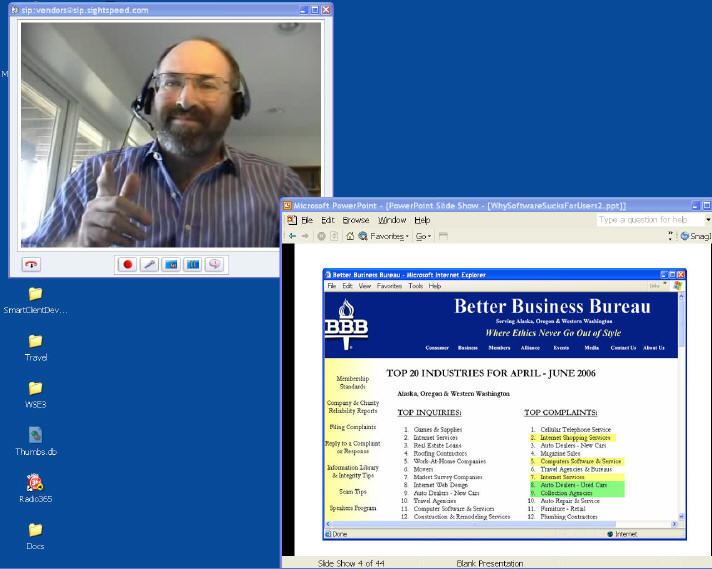712x569 pixels.
Task: Click the Refresh icon on the Web toolbar
Action: tap(334, 236)
